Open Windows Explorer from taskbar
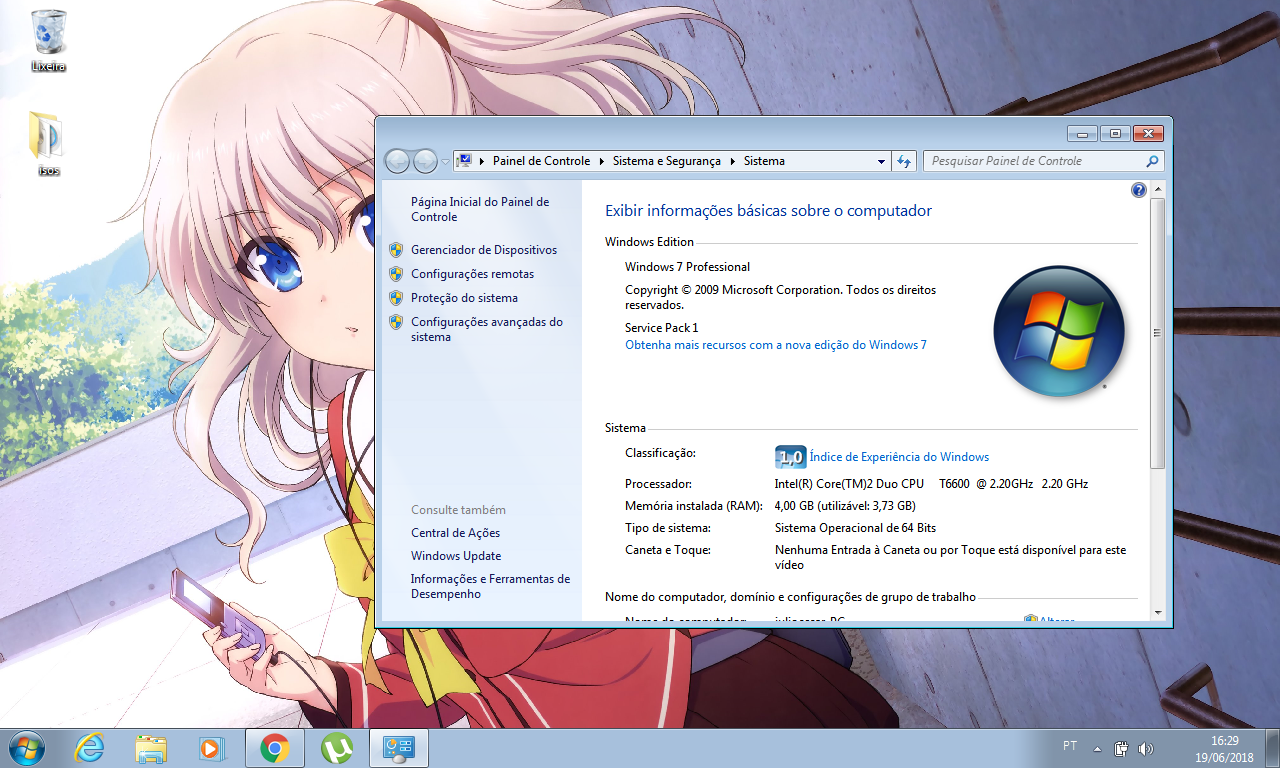This screenshot has height=768, width=1280. pos(152,747)
